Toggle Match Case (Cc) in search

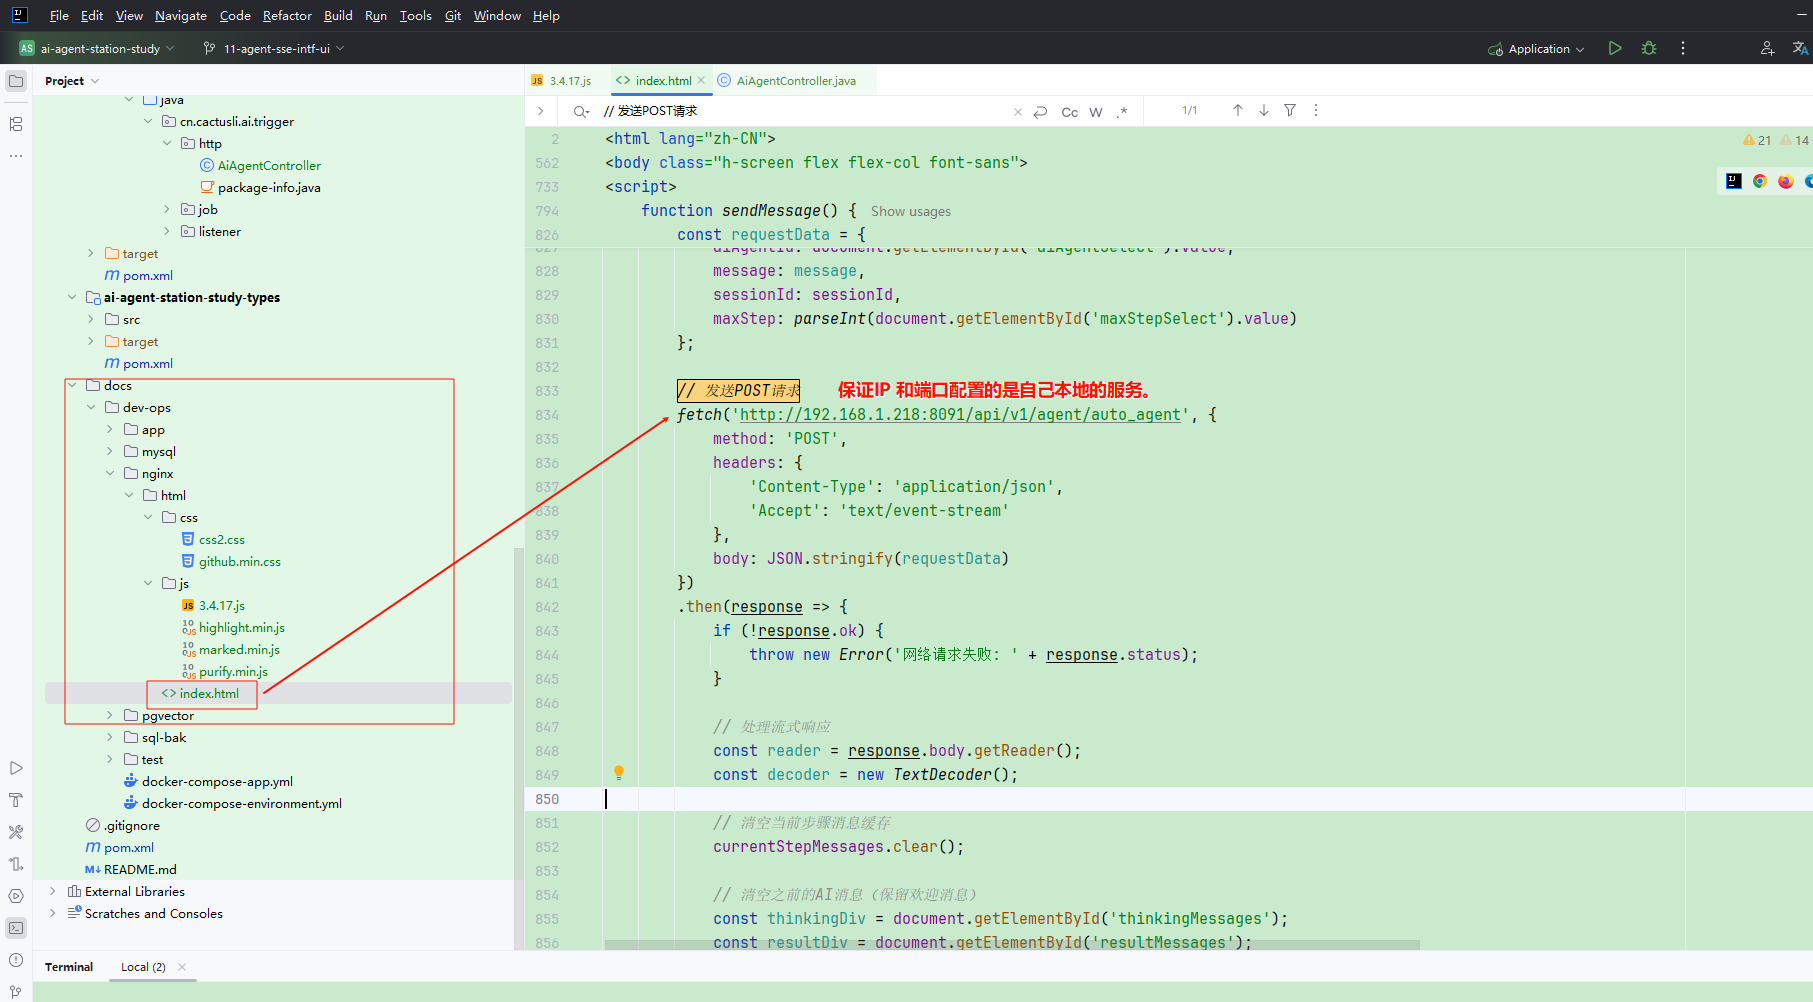[1069, 112]
